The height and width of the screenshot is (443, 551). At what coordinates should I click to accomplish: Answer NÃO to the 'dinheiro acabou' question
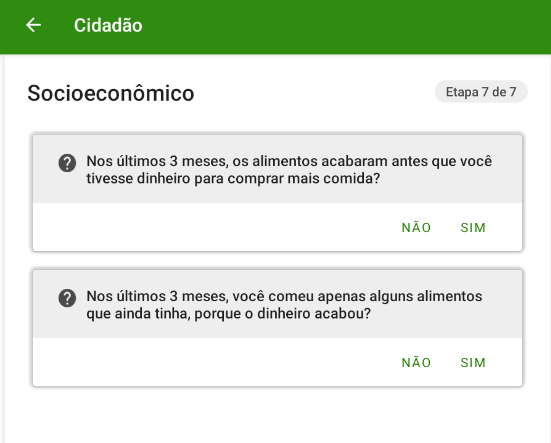point(416,363)
